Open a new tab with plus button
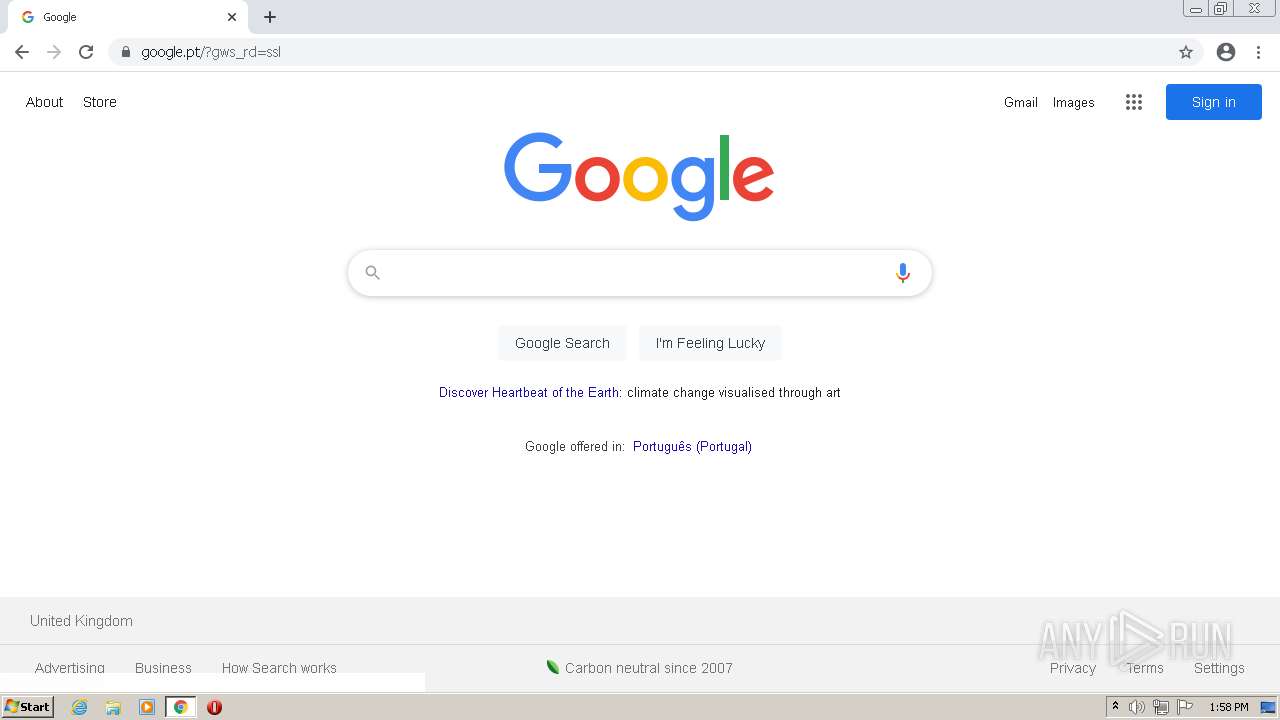The height and width of the screenshot is (720, 1280). [x=270, y=17]
